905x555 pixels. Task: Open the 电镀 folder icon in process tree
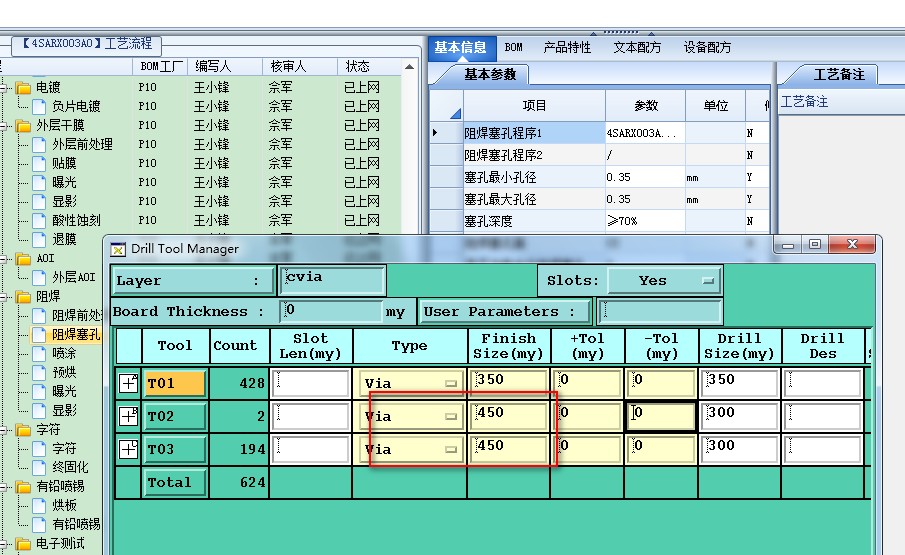pyautogui.click(x=23, y=88)
